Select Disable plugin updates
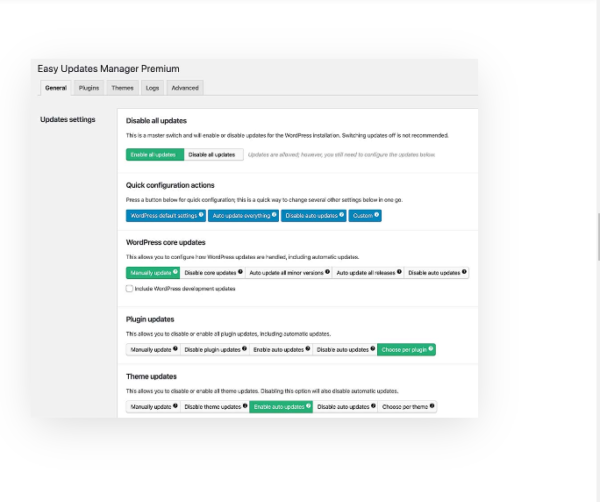 (x=215, y=350)
